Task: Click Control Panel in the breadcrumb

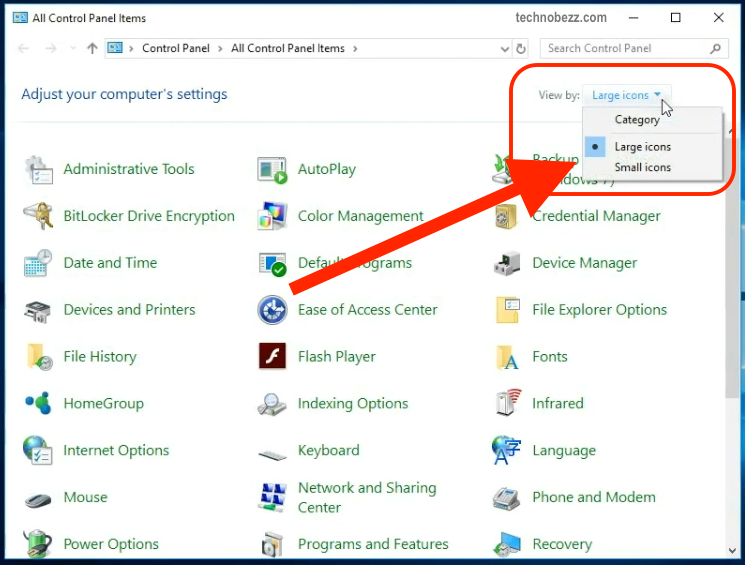Action: (x=176, y=48)
